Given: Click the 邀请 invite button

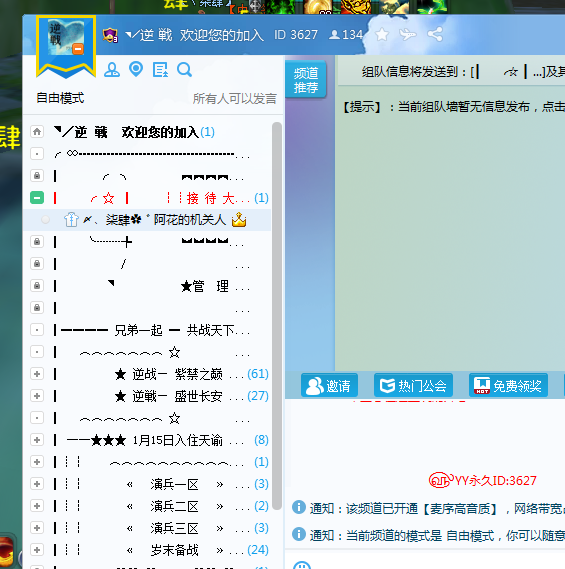Looking at the screenshot, I should click(329, 385).
